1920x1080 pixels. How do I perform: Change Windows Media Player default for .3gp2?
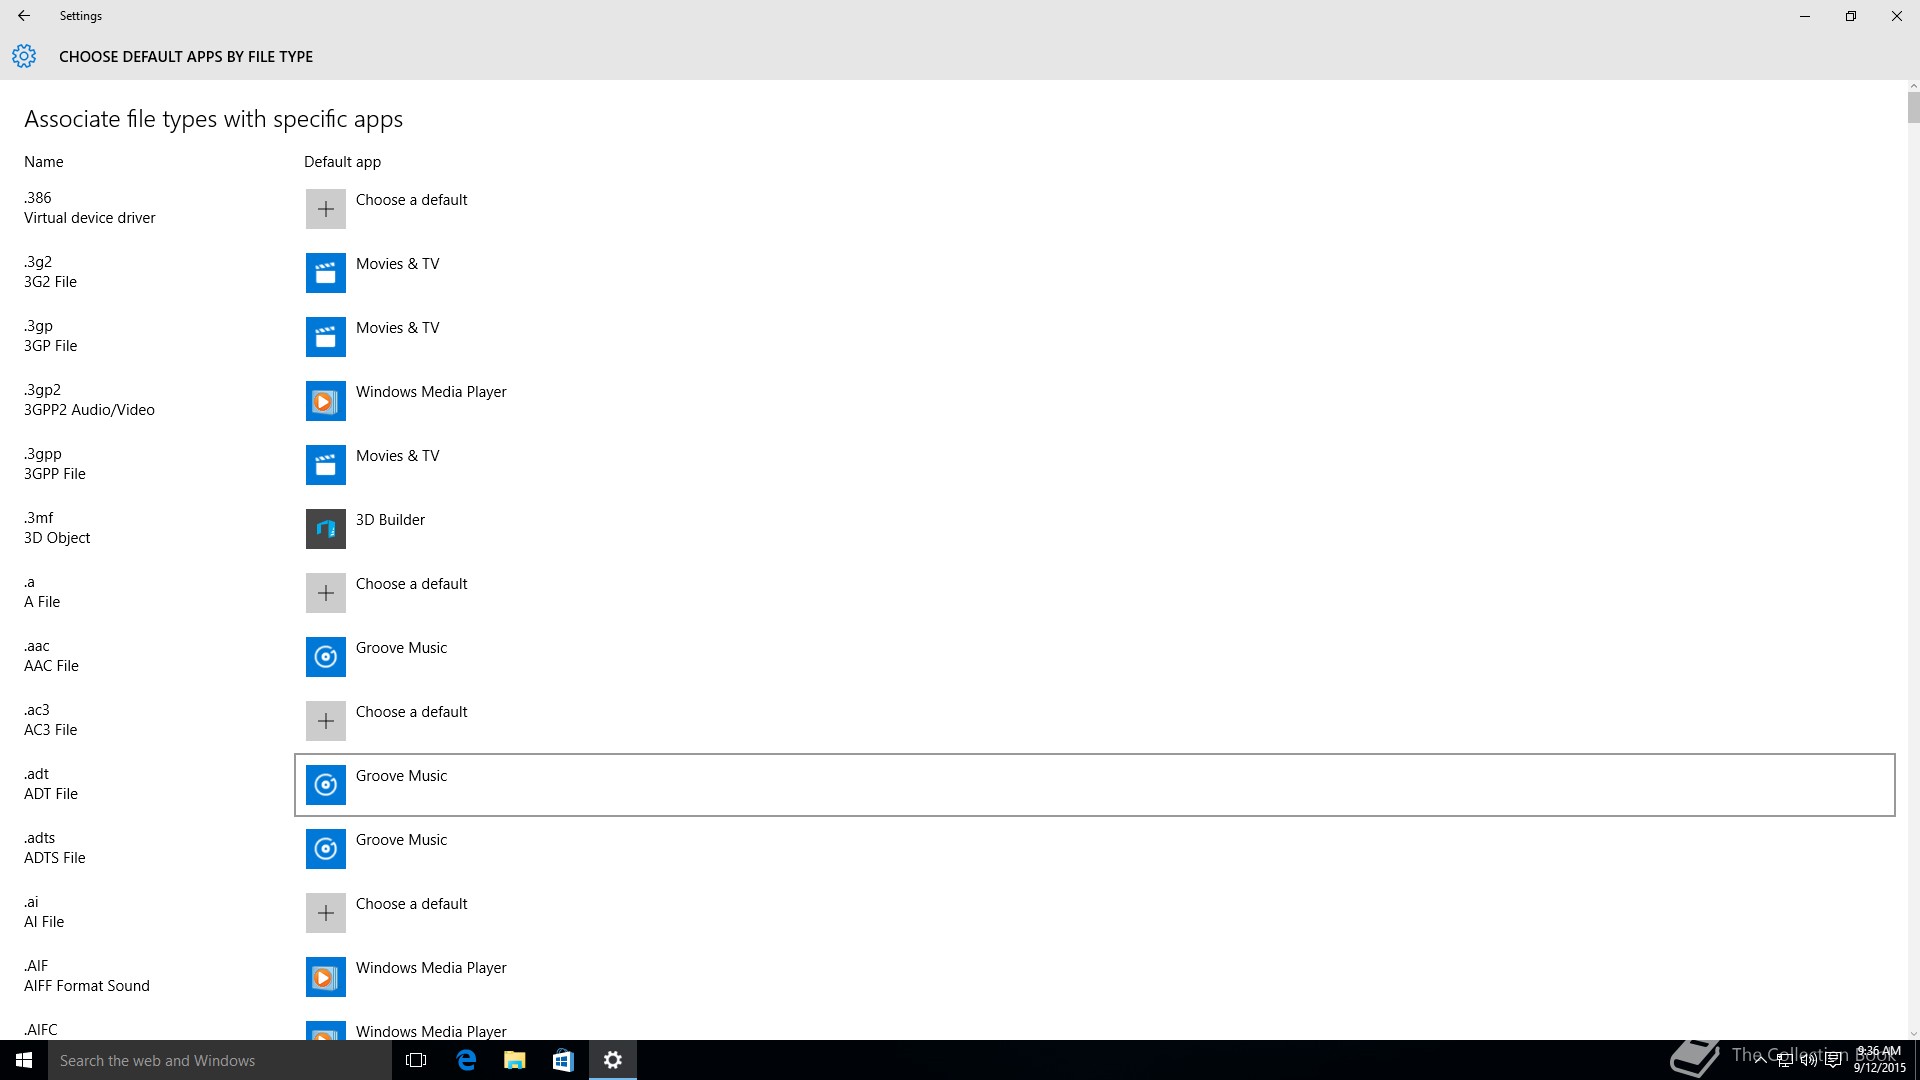coord(431,392)
